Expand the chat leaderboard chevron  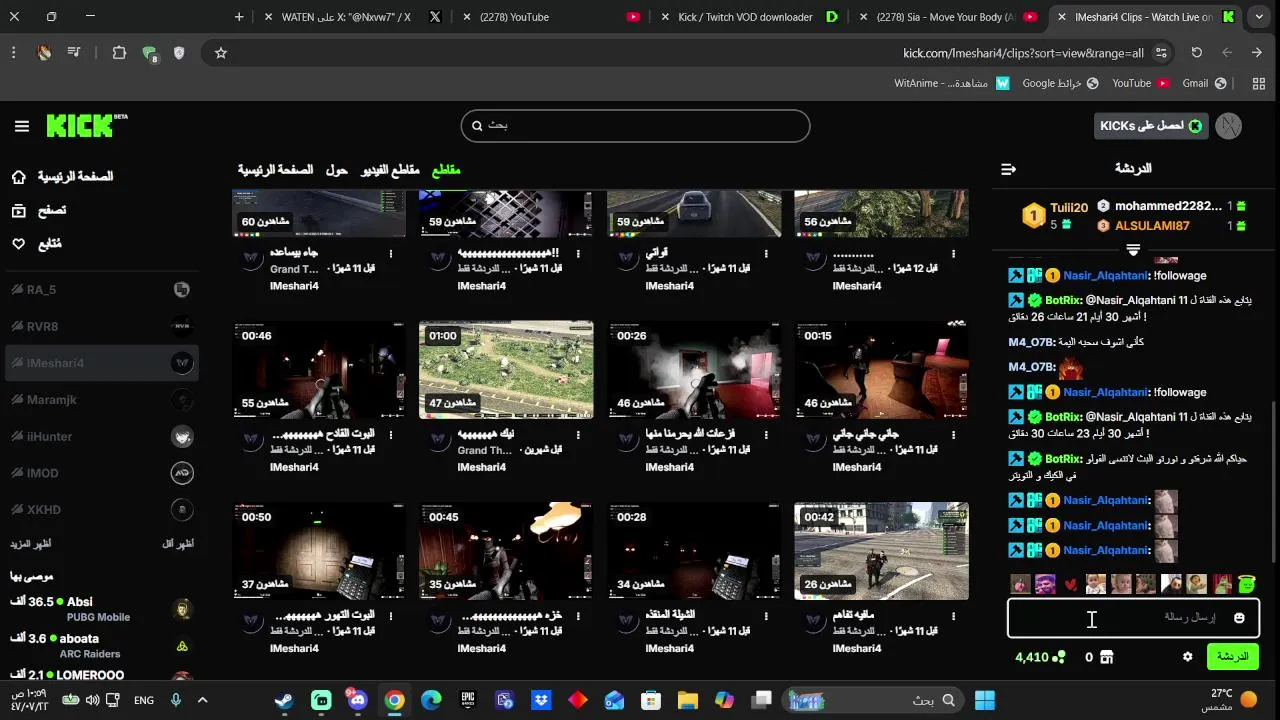click(1133, 249)
